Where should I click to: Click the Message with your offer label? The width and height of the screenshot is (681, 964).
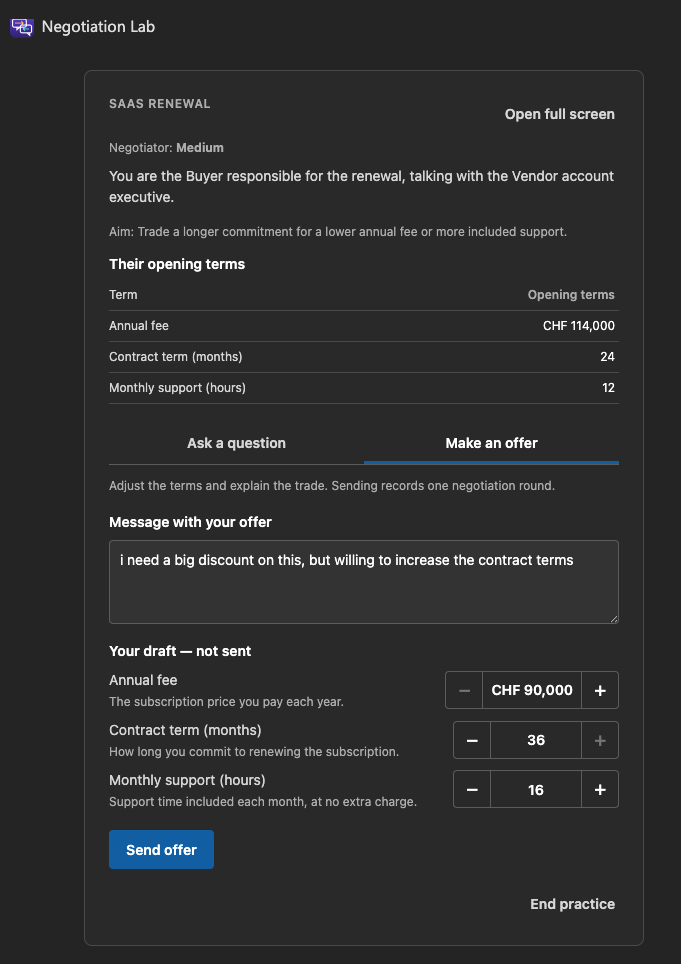tap(191, 522)
